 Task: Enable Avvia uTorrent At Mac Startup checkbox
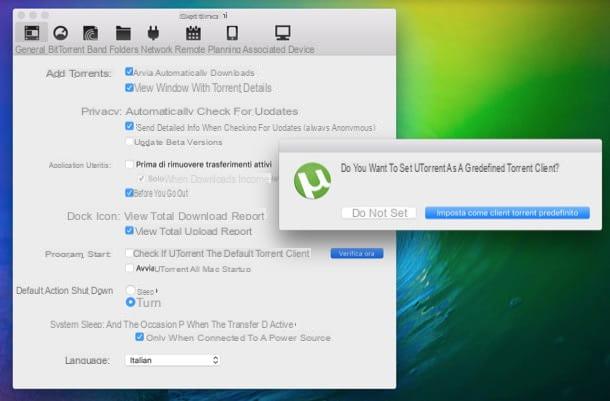tap(129, 268)
